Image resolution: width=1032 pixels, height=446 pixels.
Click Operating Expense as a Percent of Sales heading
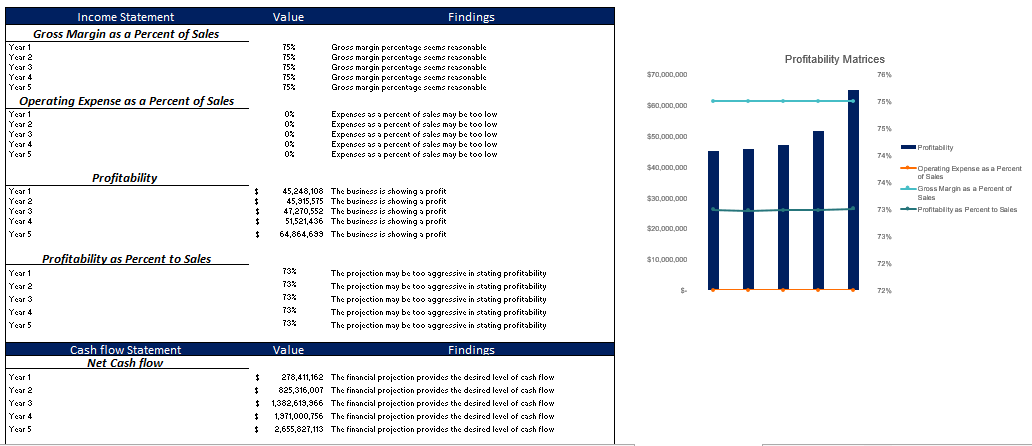pos(126,101)
